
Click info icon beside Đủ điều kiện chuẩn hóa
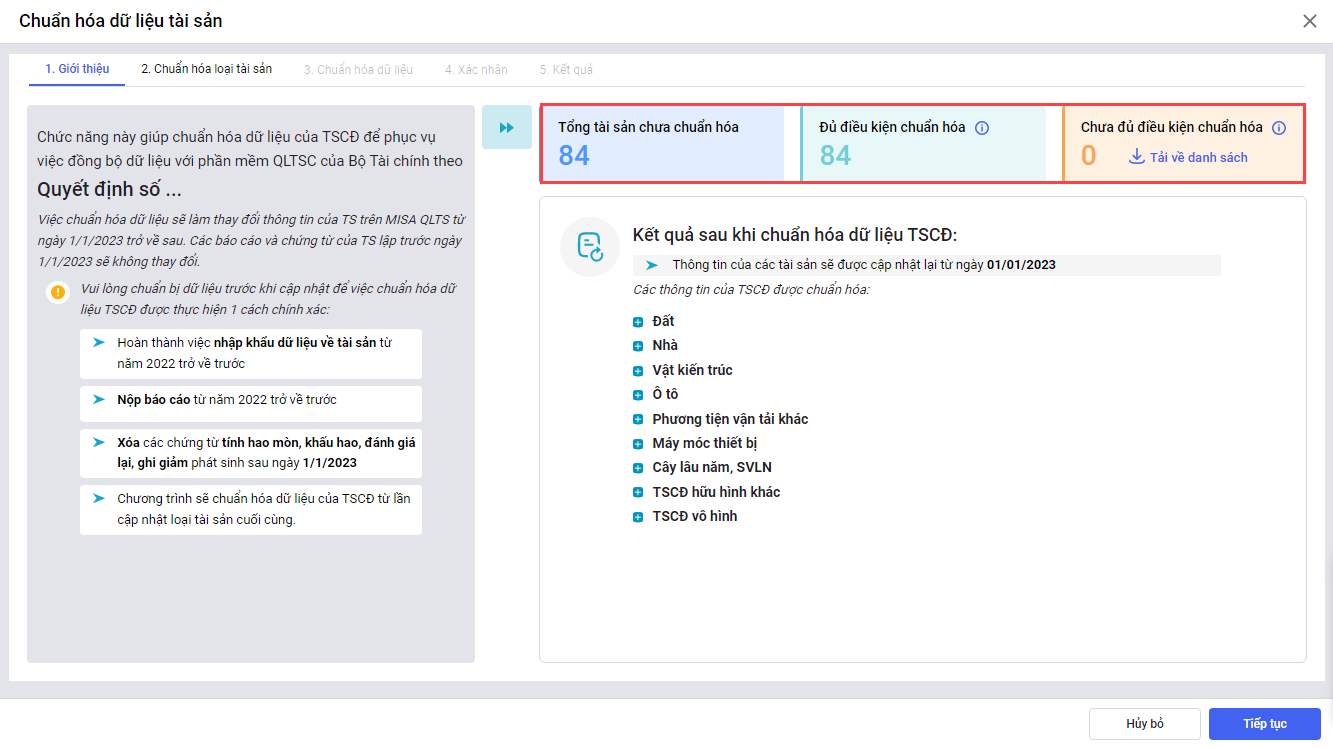point(982,128)
